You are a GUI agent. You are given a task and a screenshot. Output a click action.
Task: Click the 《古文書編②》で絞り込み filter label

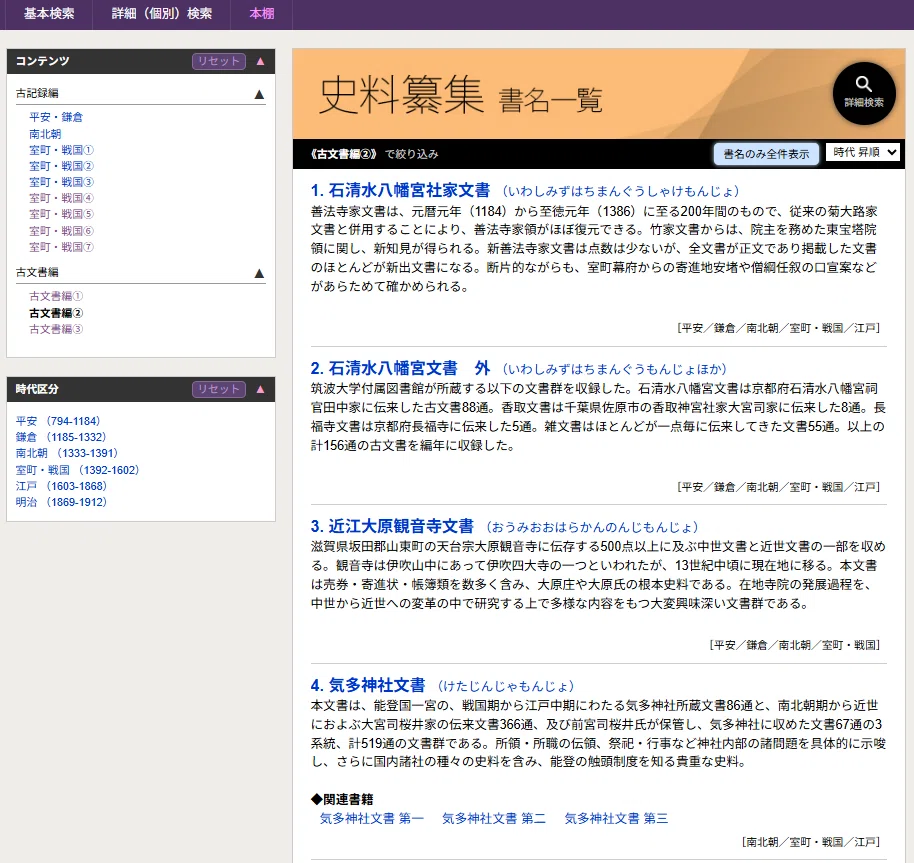click(374, 154)
